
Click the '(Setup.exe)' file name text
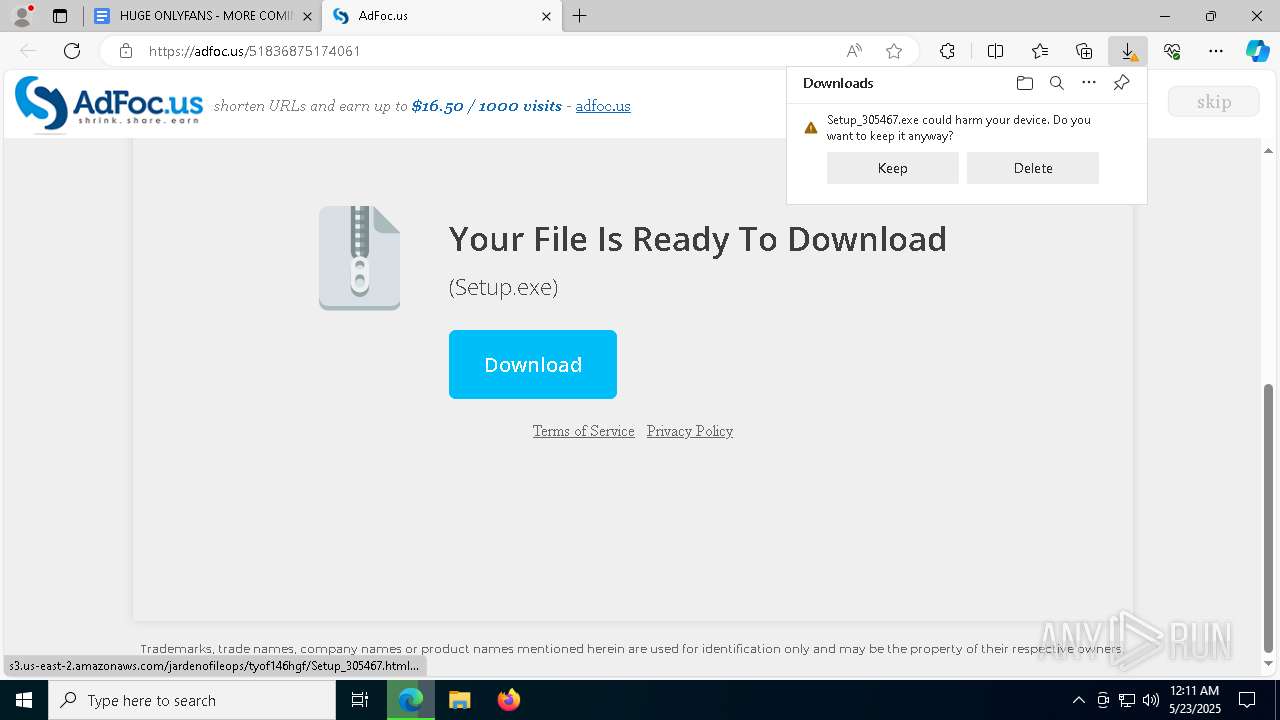coord(503,287)
